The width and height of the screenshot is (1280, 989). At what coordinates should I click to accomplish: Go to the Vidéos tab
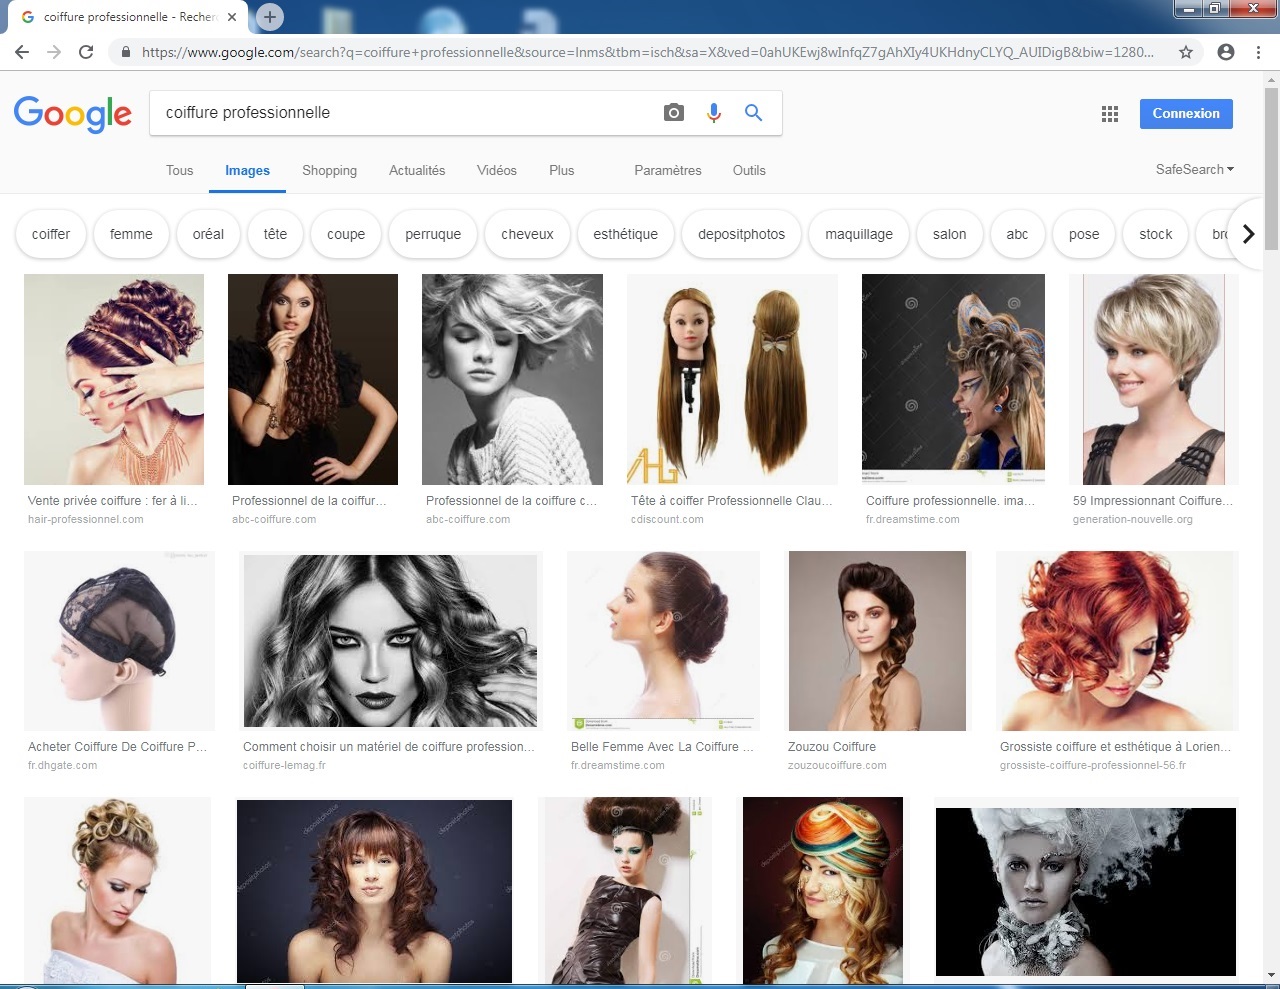point(497,170)
